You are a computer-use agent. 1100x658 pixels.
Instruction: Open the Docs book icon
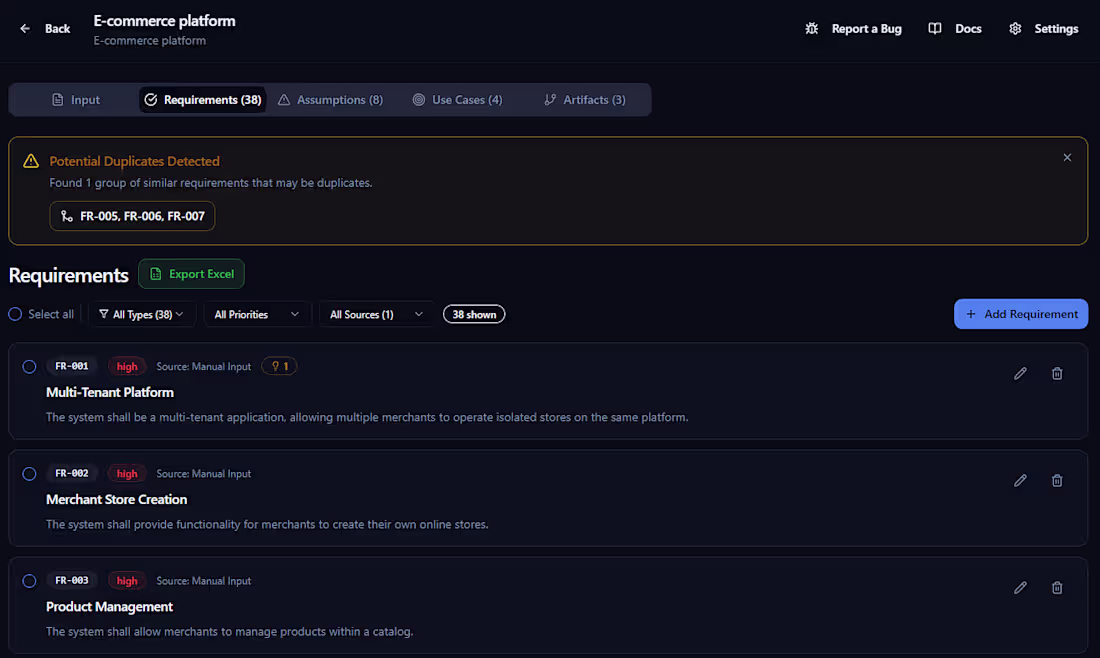pyautogui.click(x=934, y=29)
